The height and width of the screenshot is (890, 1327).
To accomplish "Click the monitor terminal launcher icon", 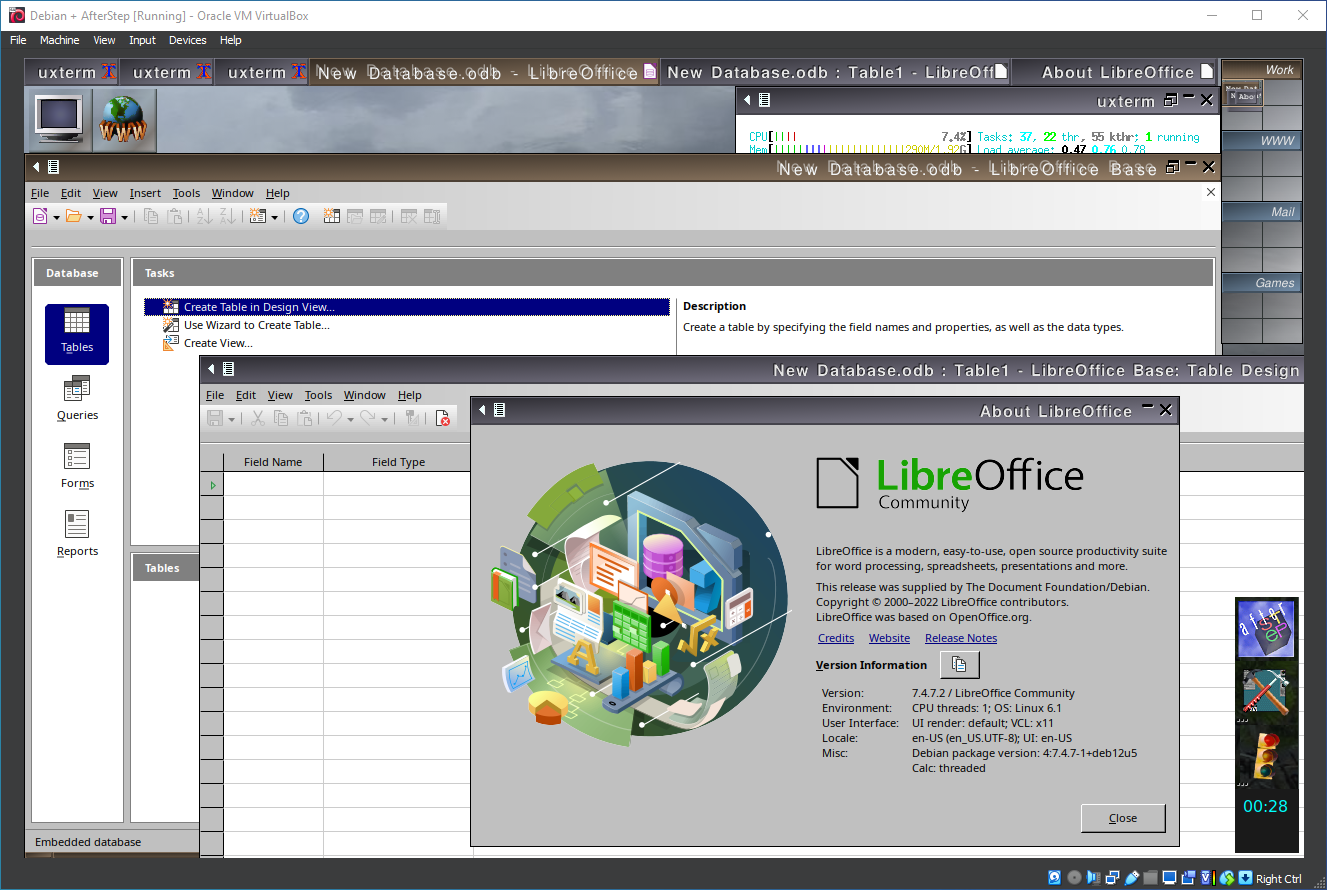I will point(59,119).
